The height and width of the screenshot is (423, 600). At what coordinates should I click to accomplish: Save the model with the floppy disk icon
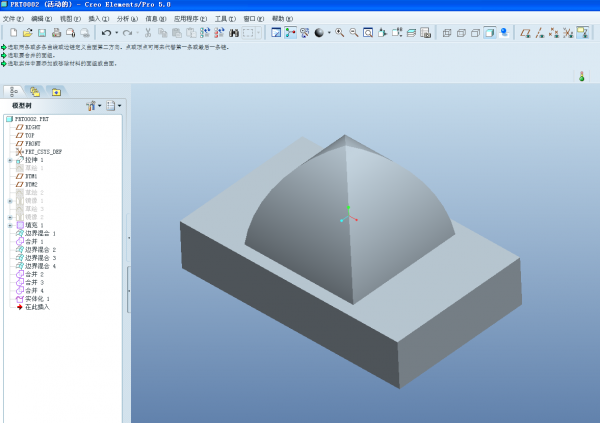pos(42,33)
